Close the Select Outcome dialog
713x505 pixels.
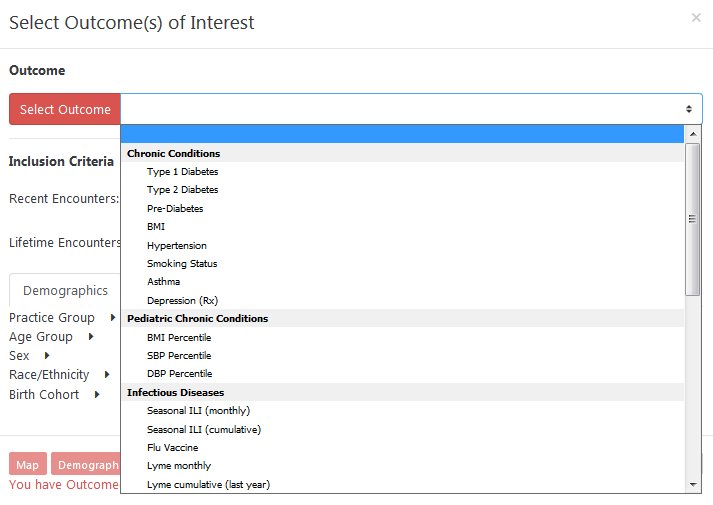click(696, 18)
